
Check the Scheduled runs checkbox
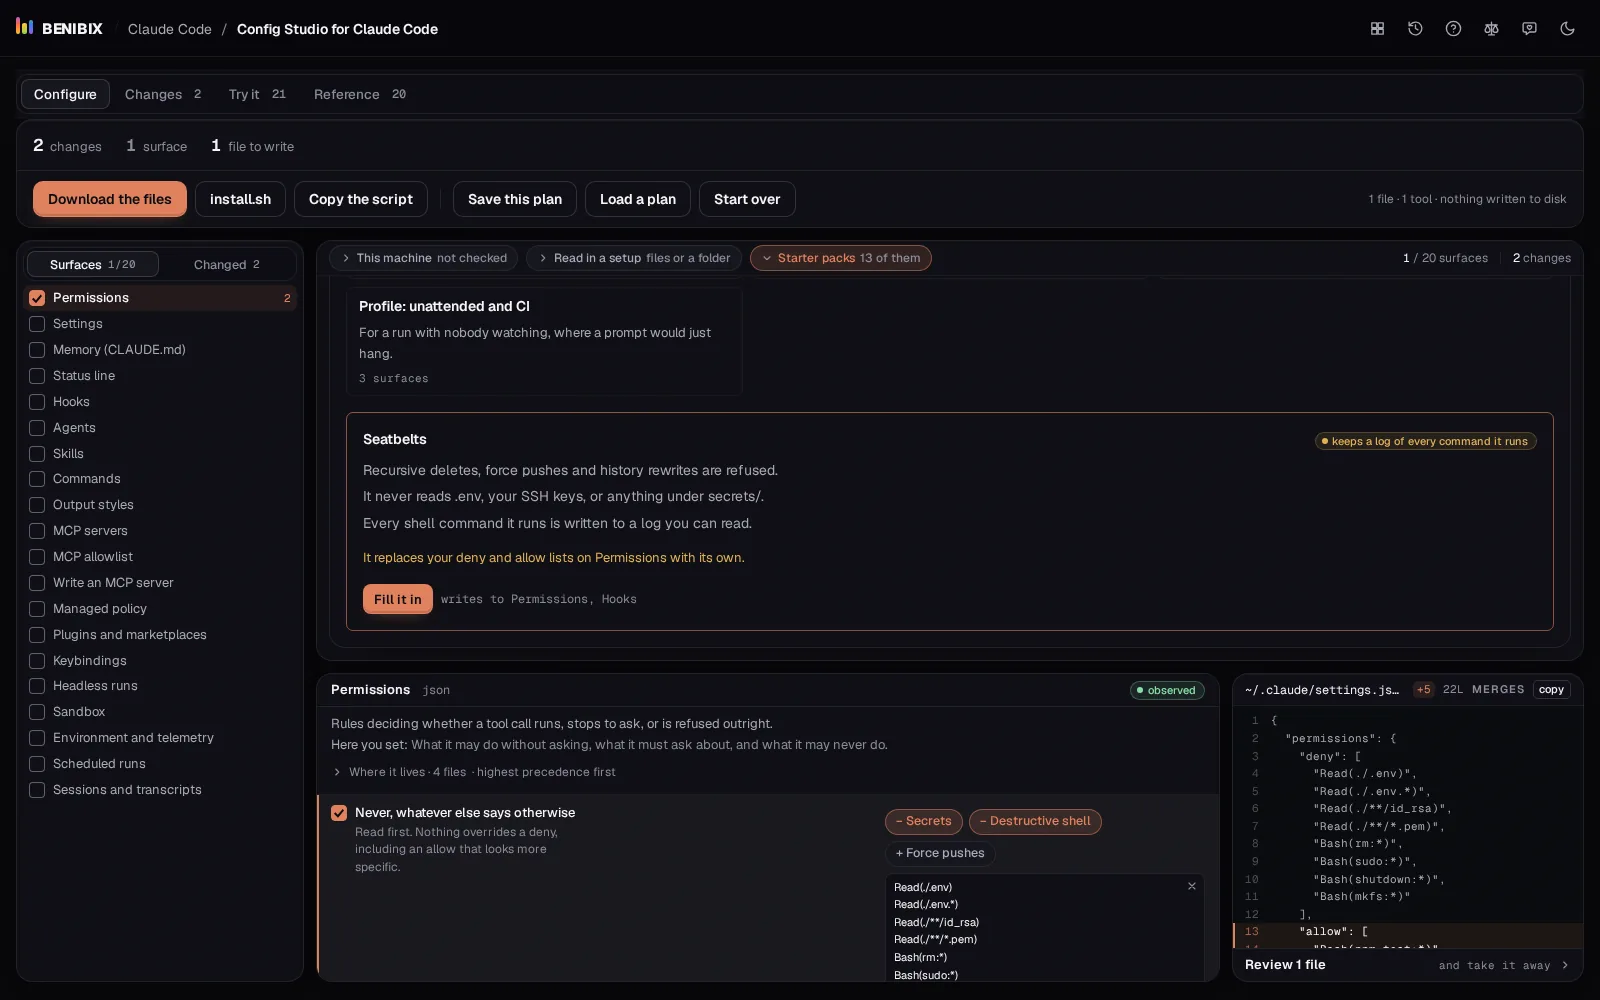(37, 764)
